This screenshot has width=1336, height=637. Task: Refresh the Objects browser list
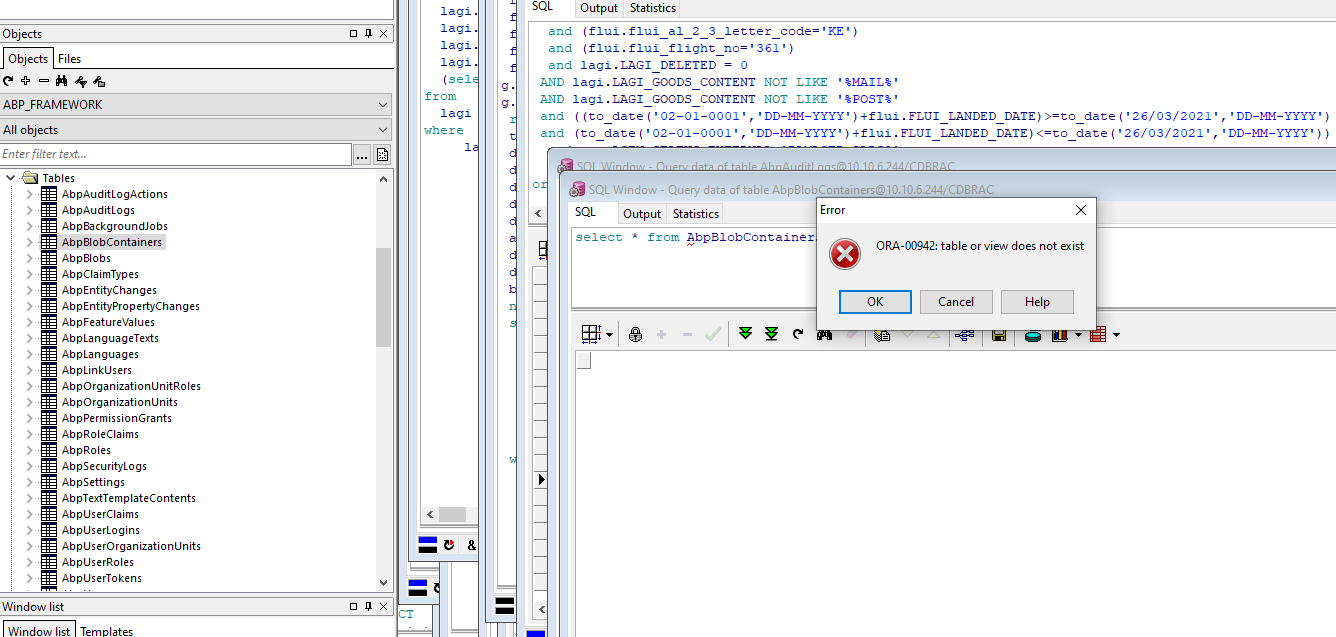pyautogui.click(x=9, y=81)
